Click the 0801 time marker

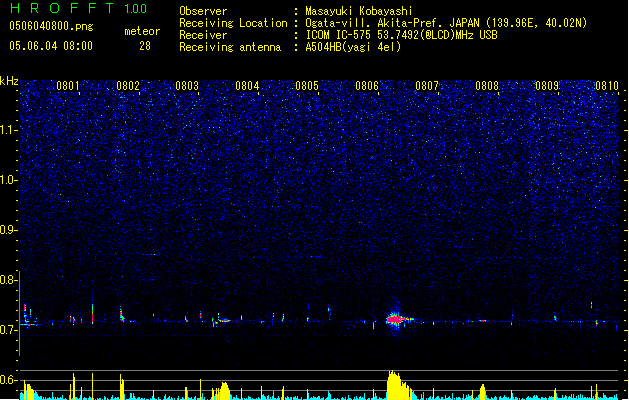[68, 86]
